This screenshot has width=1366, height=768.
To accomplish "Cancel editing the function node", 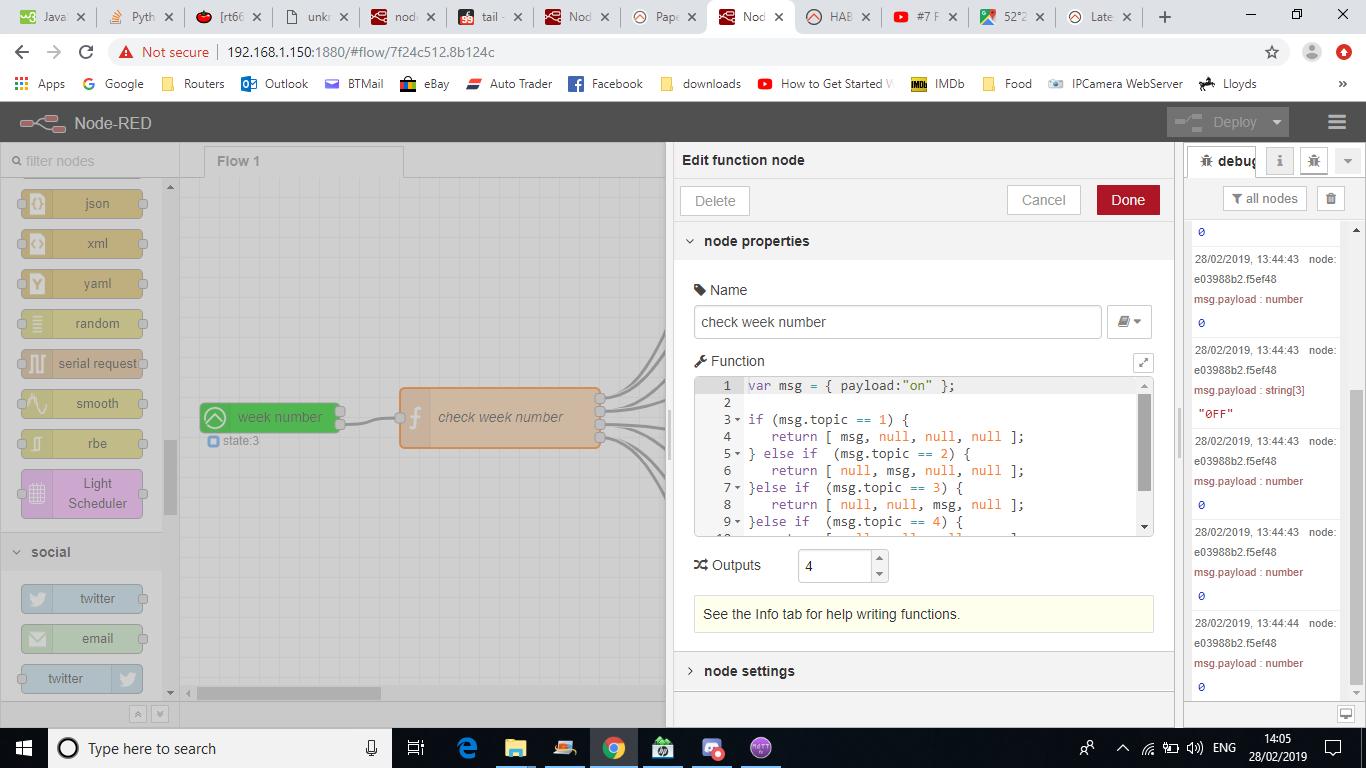I will 1043,200.
